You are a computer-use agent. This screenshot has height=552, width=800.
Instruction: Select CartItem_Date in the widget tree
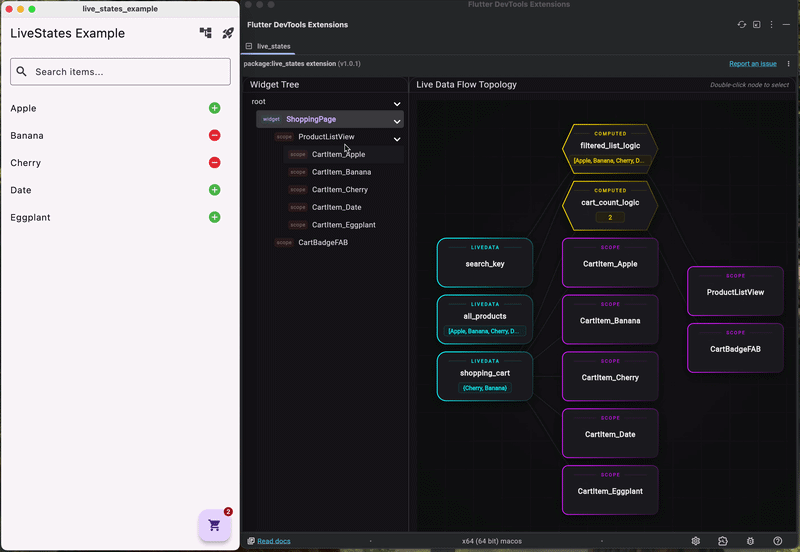[337, 207]
